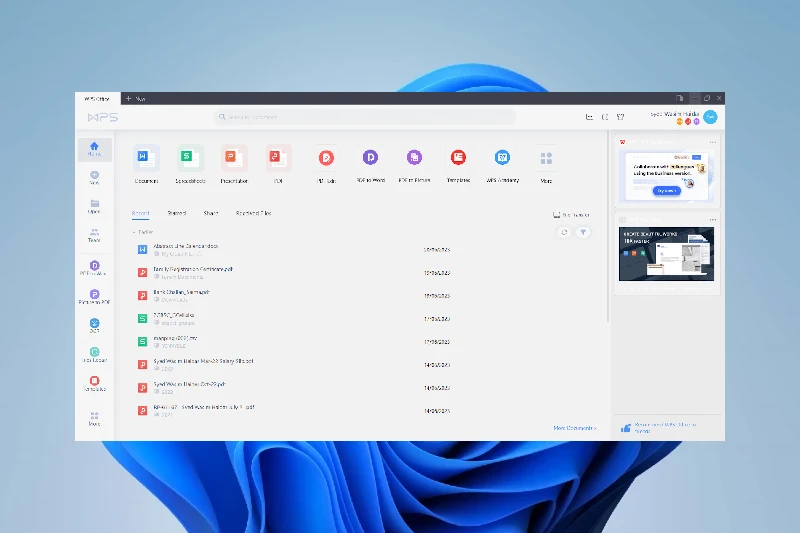Image resolution: width=800 pixels, height=533 pixels.
Task: Open the Team section in sidebar
Action: [94, 235]
